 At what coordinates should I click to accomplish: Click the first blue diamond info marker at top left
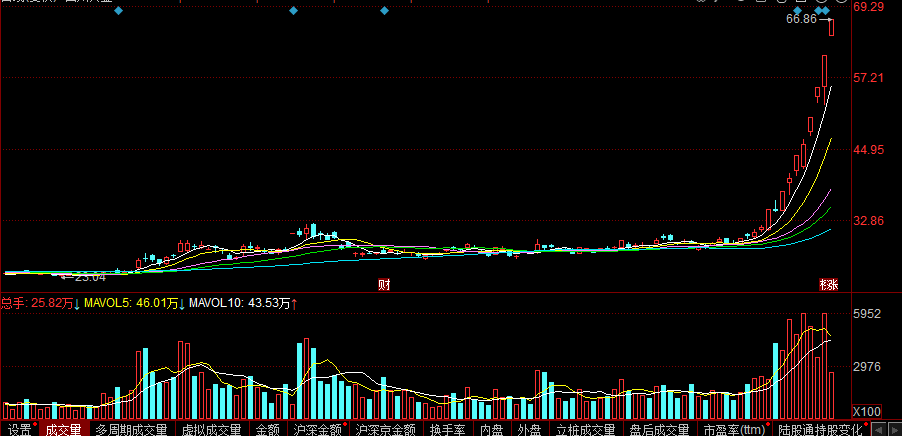coord(119,10)
